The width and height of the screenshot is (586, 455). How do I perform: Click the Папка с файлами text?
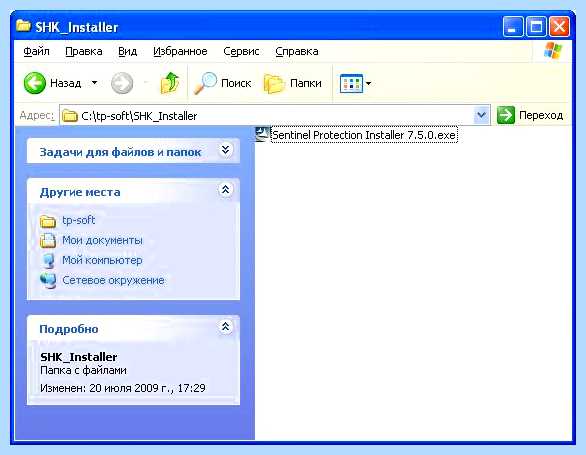click(x=83, y=371)
